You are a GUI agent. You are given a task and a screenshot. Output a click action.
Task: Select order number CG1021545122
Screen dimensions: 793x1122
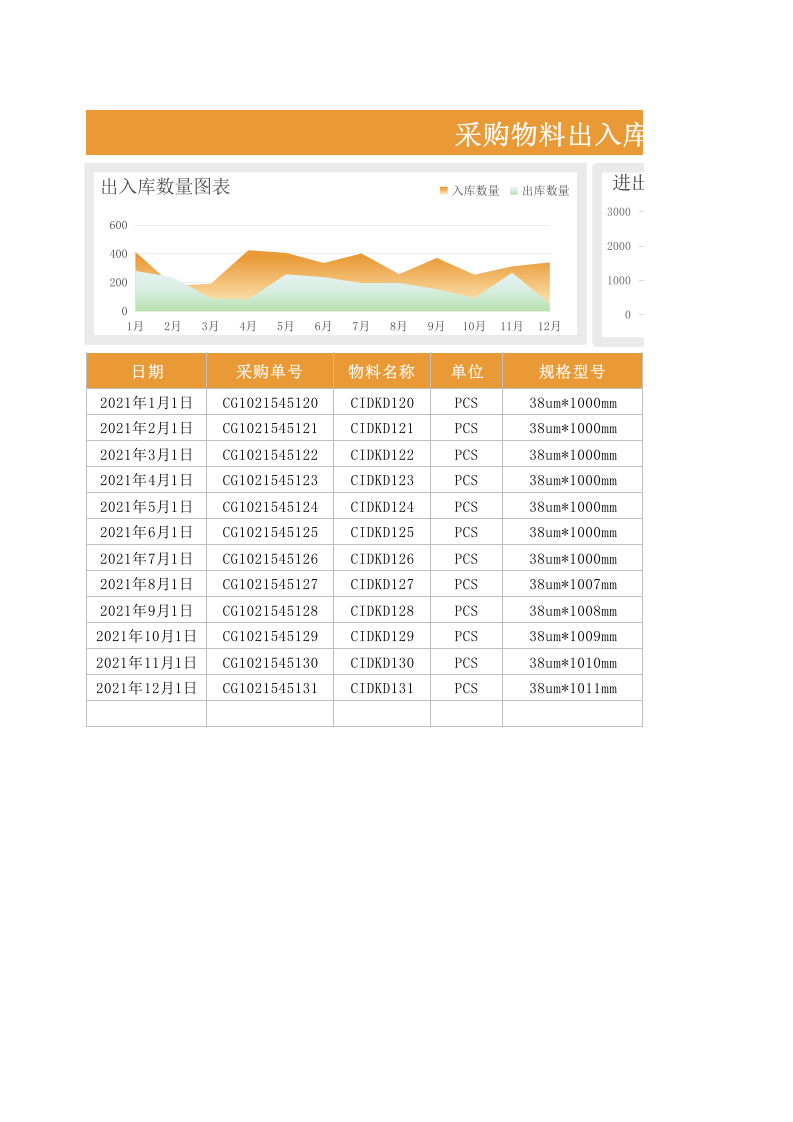(x=270, y=454)
